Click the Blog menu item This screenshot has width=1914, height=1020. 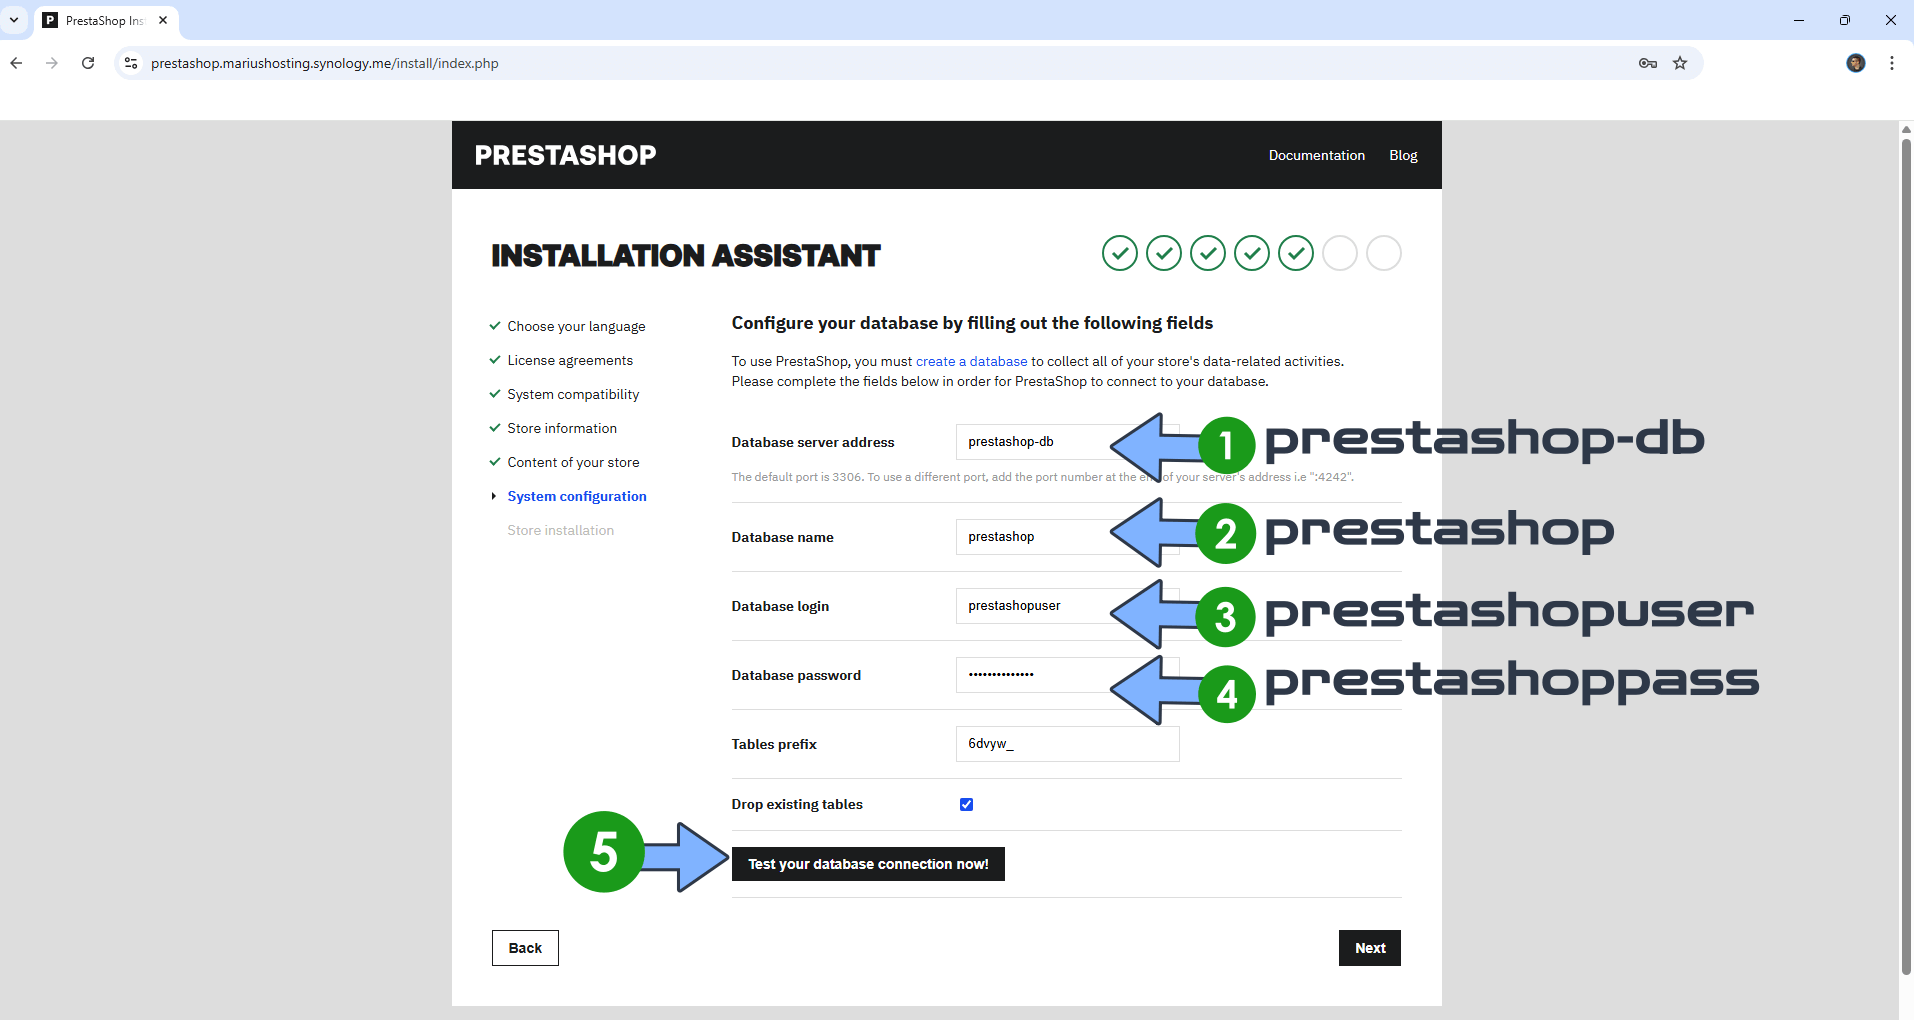click(1402, 155)
